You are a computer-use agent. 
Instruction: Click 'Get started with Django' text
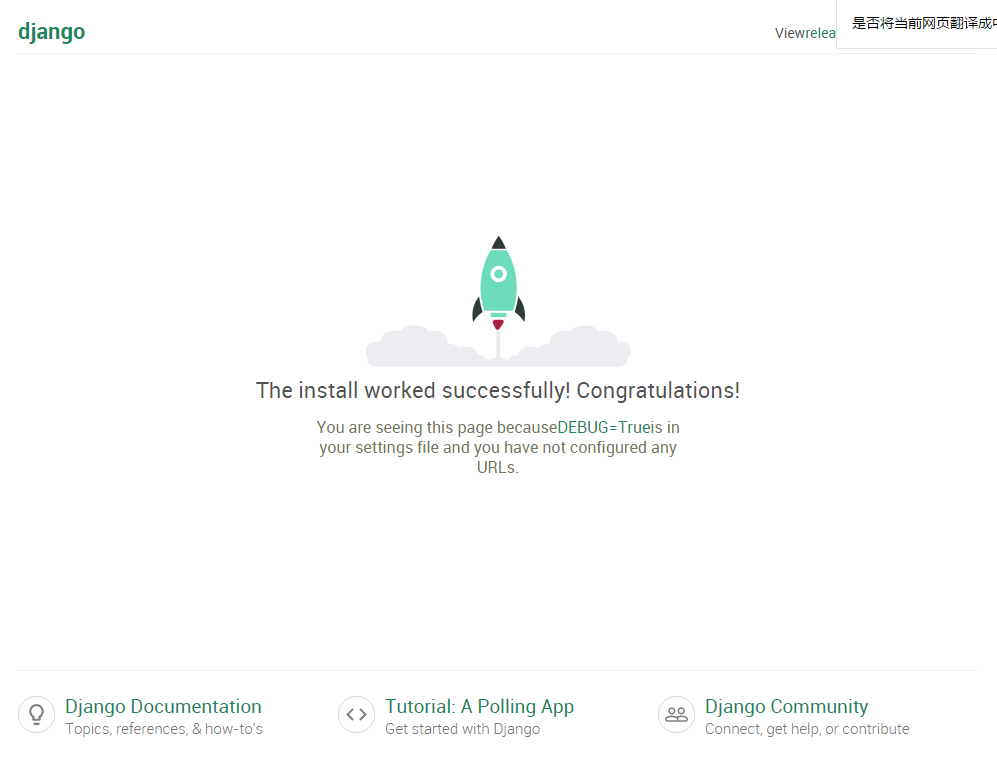[x=462, y=729]
